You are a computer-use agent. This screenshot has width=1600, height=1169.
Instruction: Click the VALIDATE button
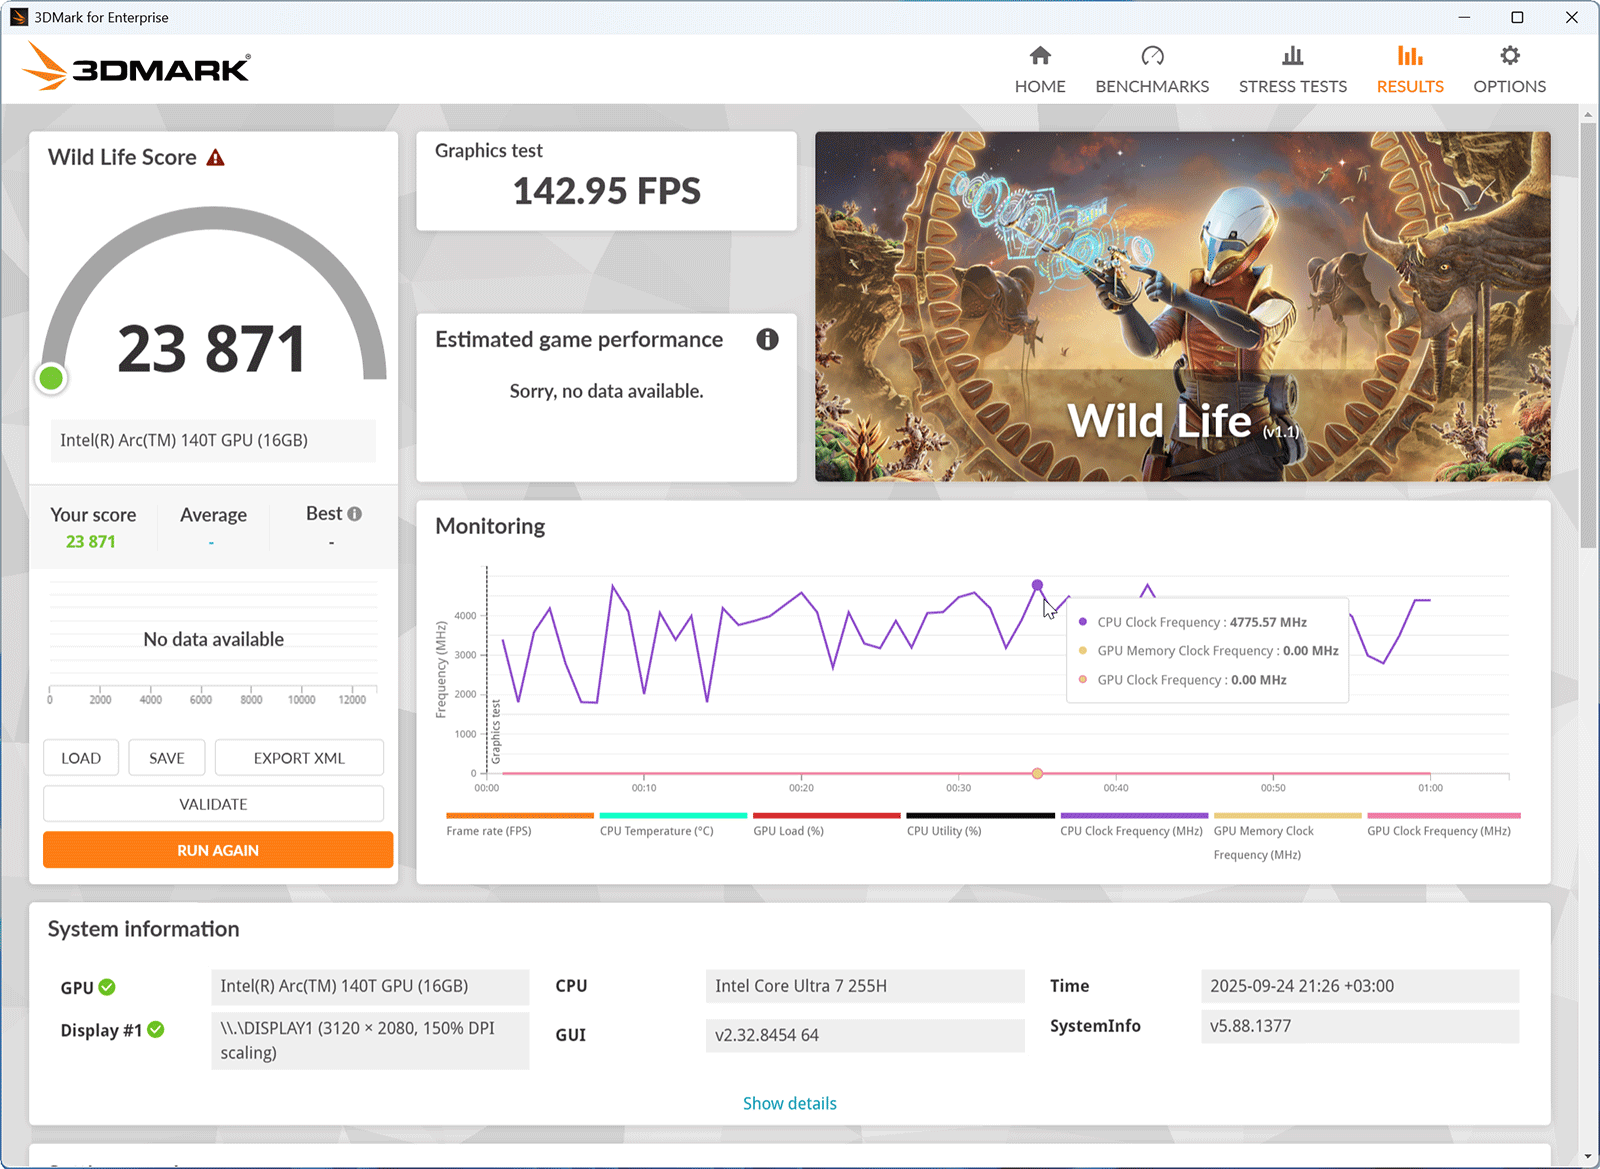click(213, 804)
